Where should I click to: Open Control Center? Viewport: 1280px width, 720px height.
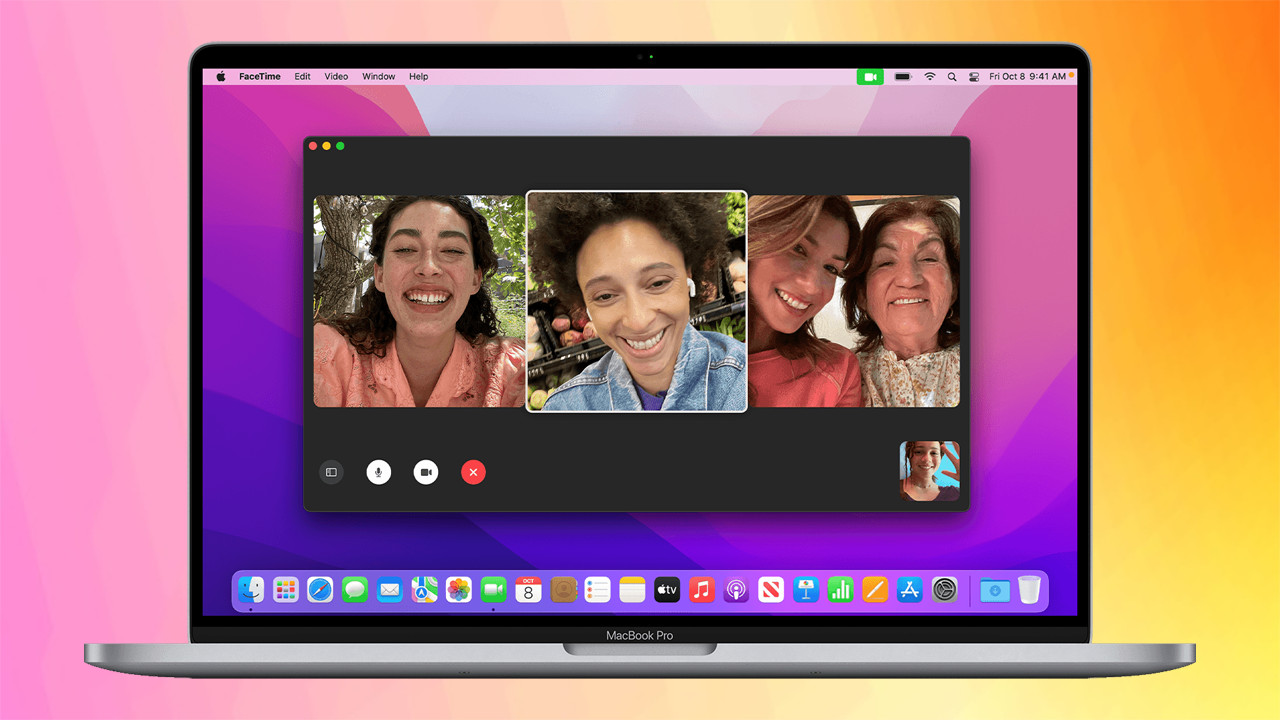point(973,76)
